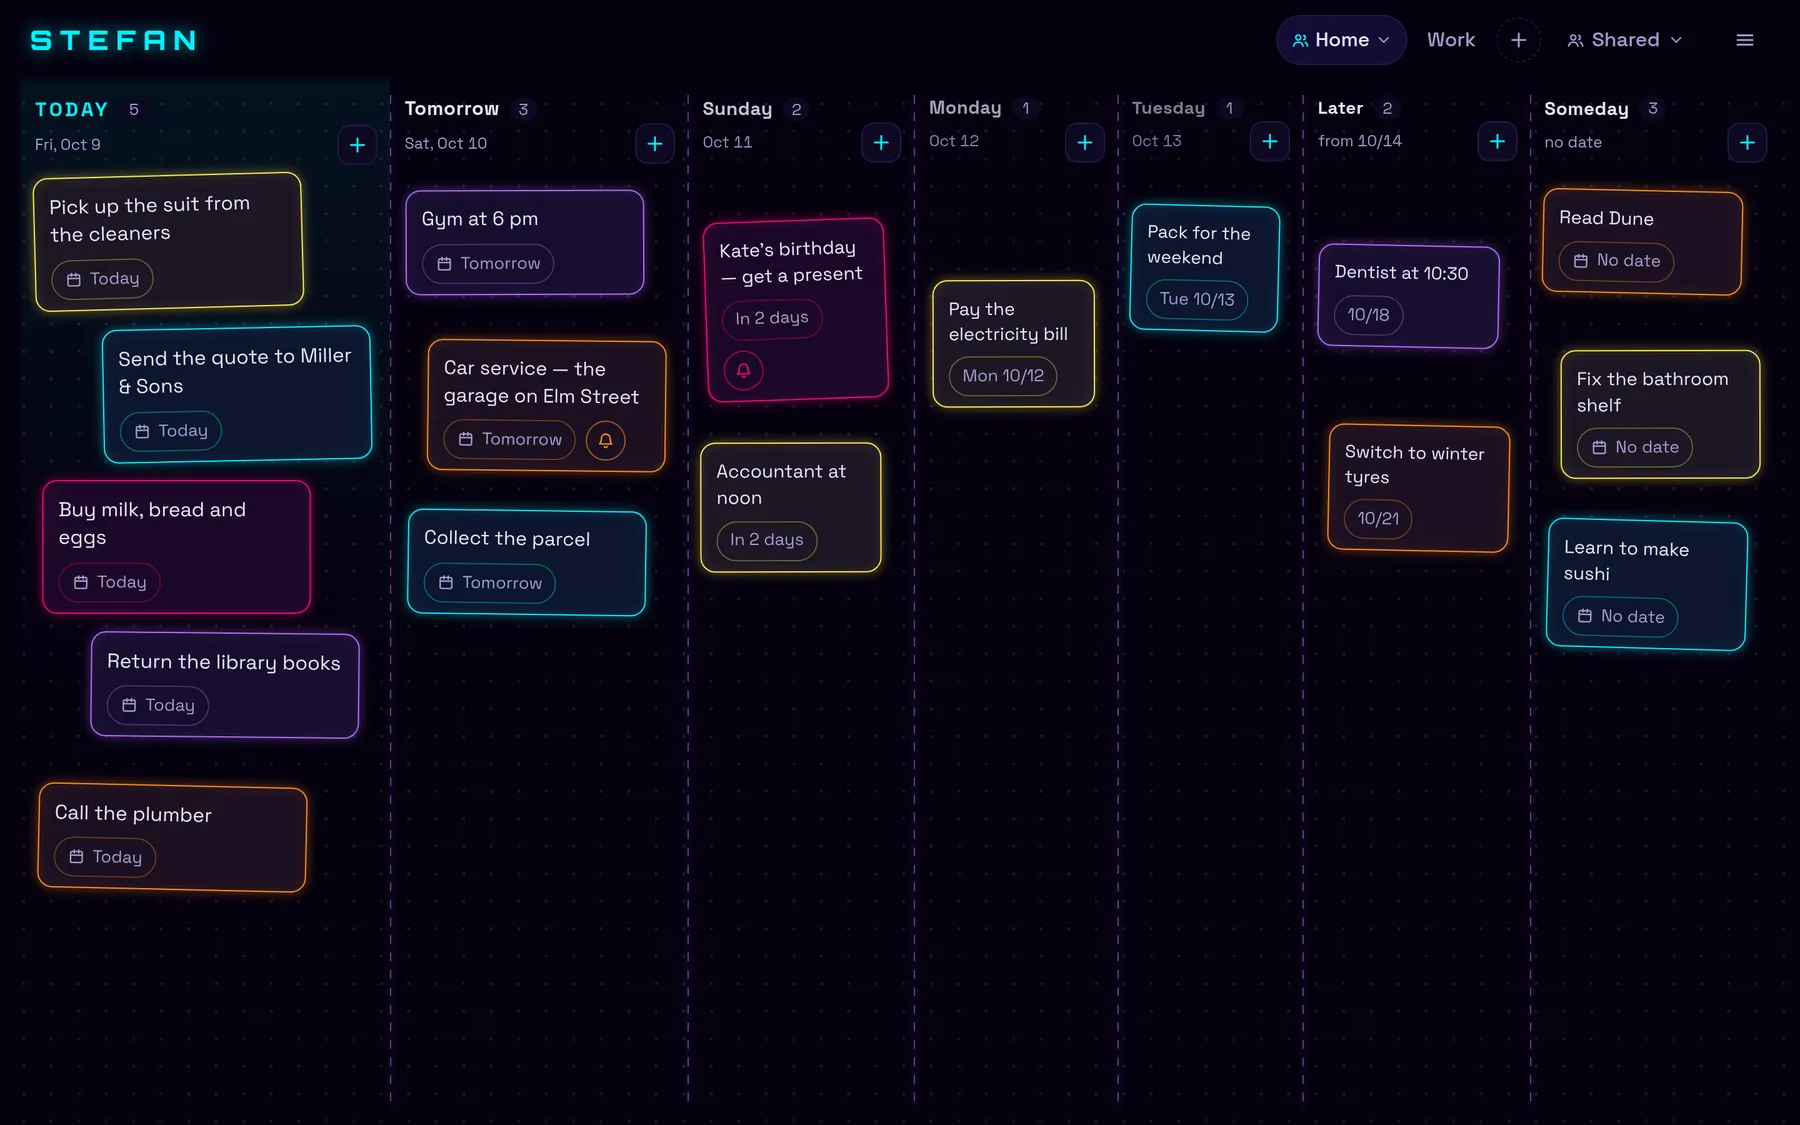Click the TODAY column heading
Screen dimensions: 1800x1125
click(71, 110)
